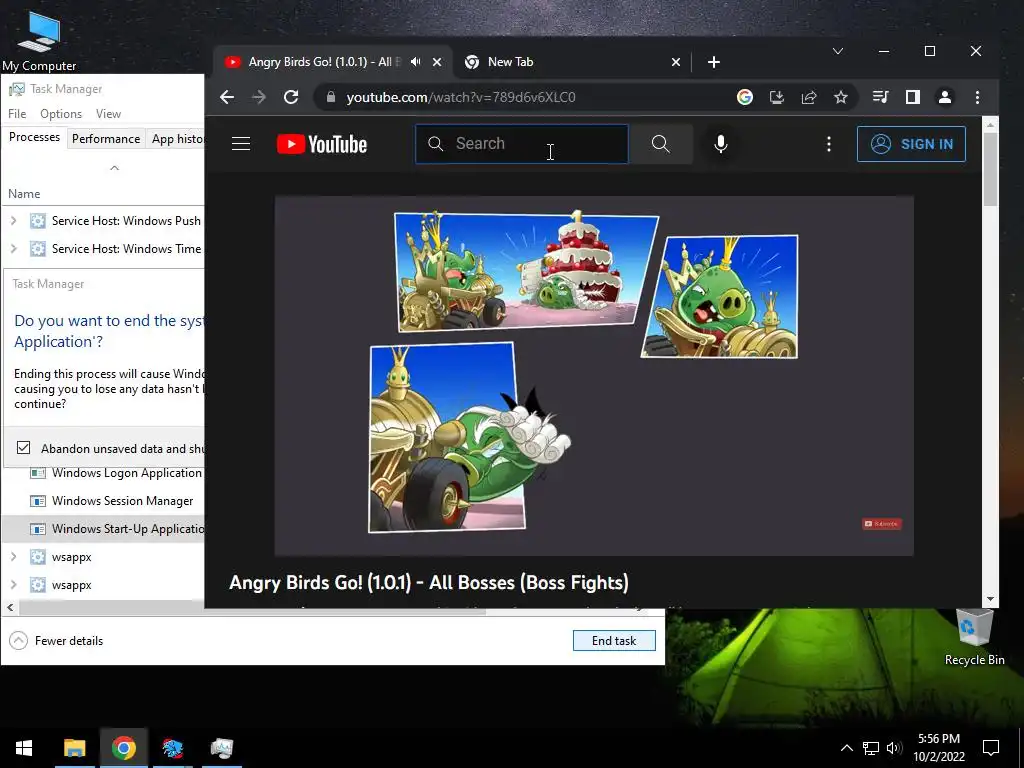1024x768 pixels.
Task: Open network status tray icon
Action: pyautogui.click(x=871, y=748)
